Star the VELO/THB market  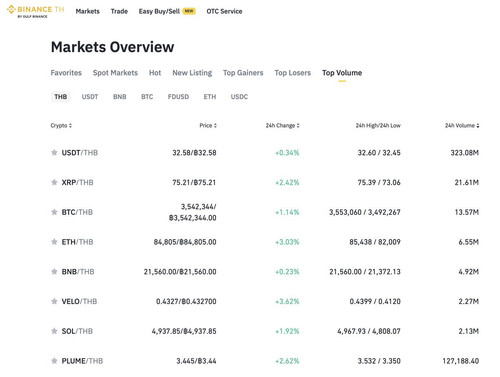54,301
